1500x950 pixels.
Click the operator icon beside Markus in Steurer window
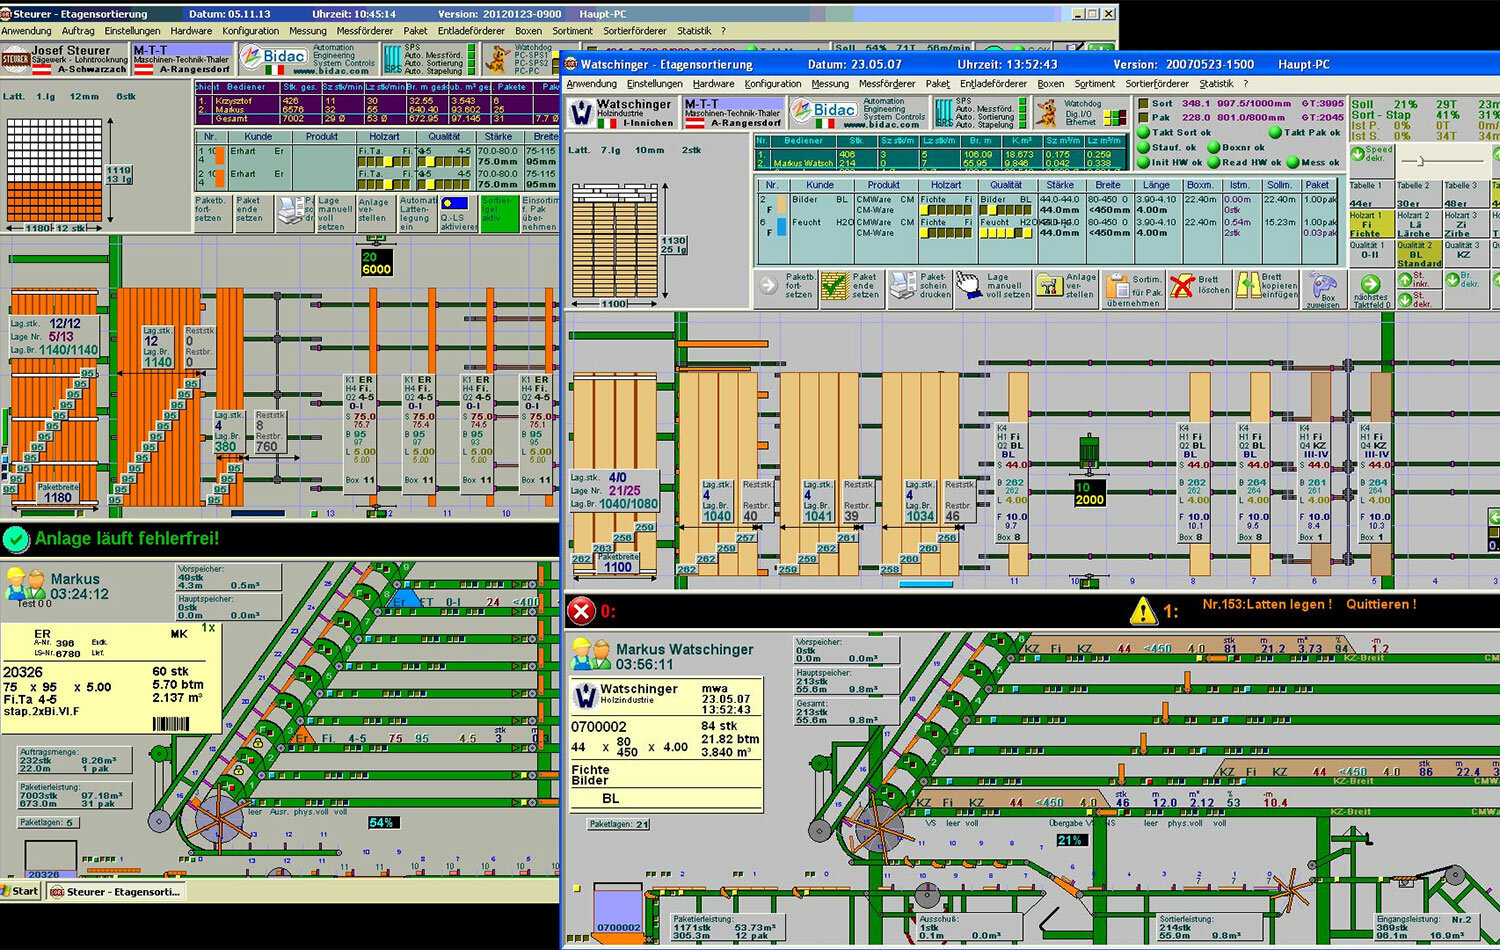click(x=26, y=583)
